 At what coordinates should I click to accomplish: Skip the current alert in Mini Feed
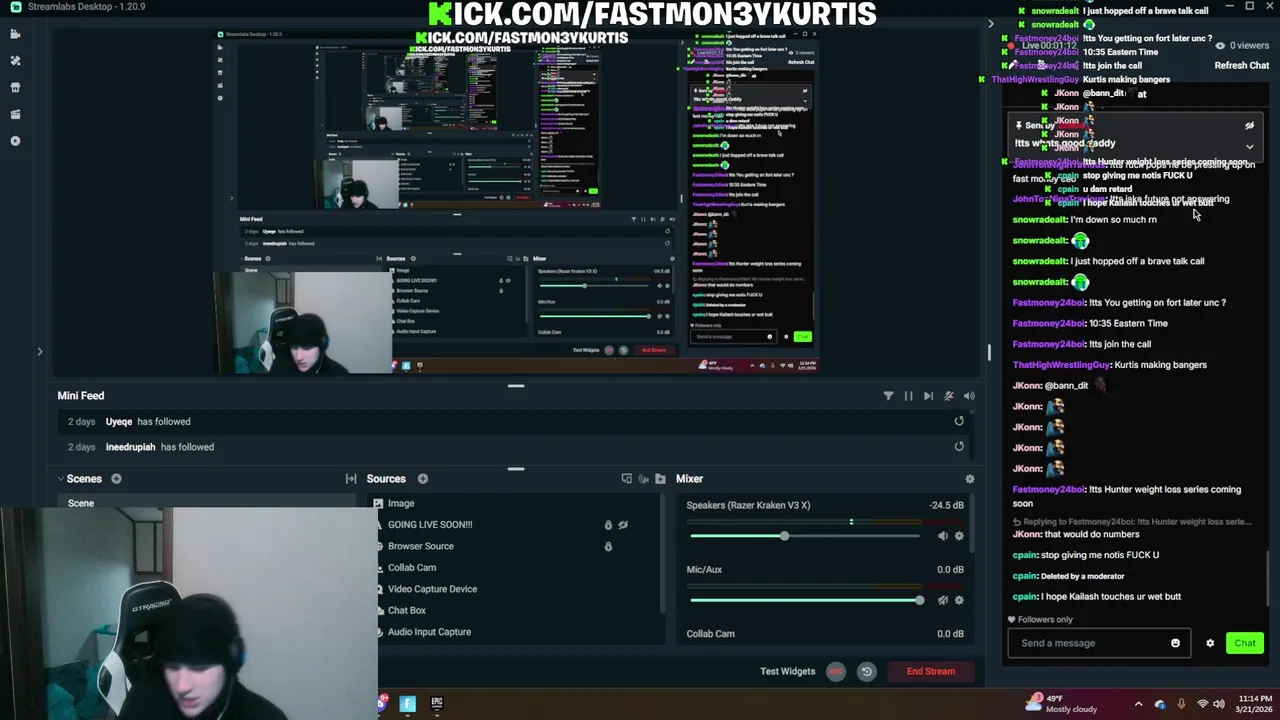(x=928, y=396)
